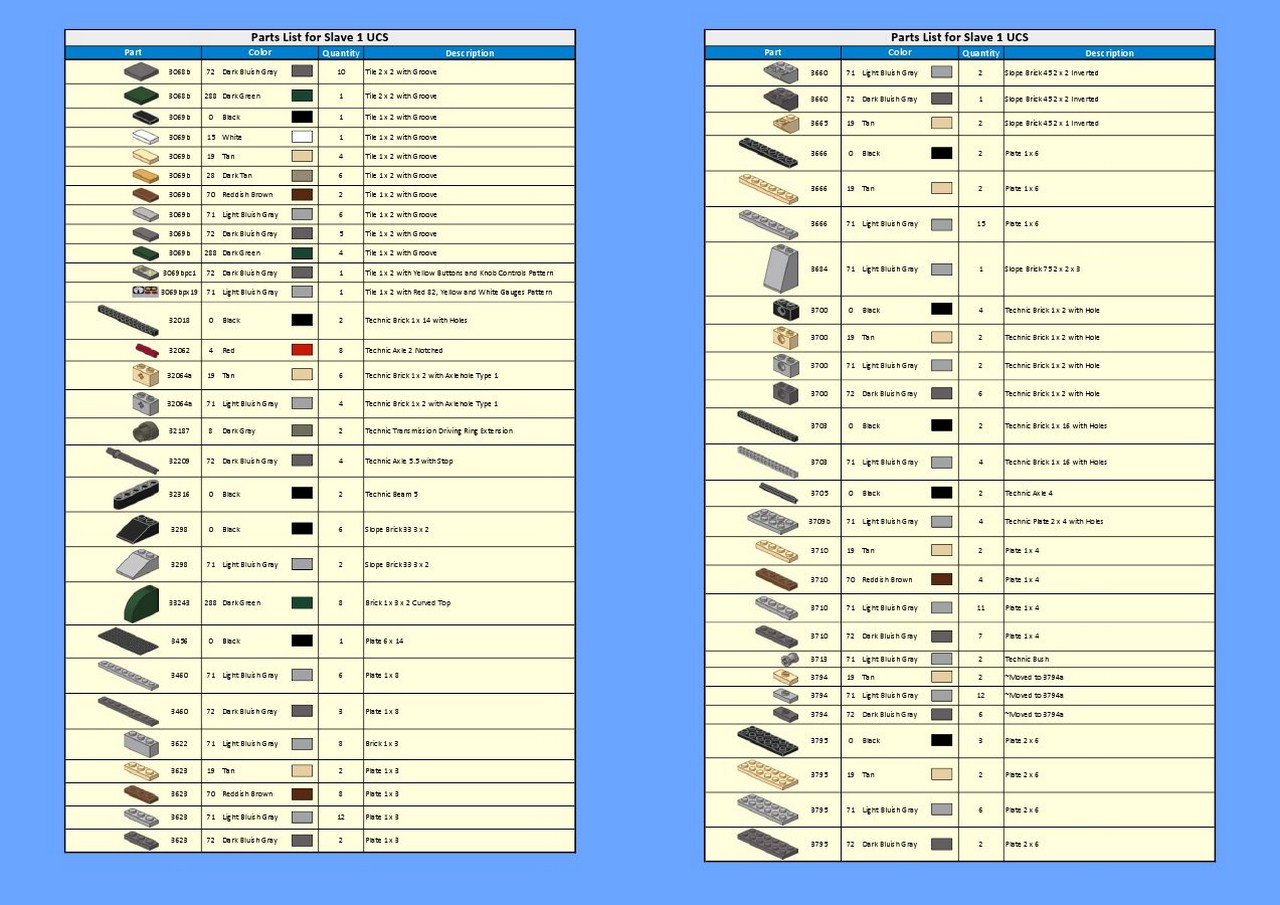
Task: Select the 3069bpx19 gauges pattern tile image
Action: 145,292
